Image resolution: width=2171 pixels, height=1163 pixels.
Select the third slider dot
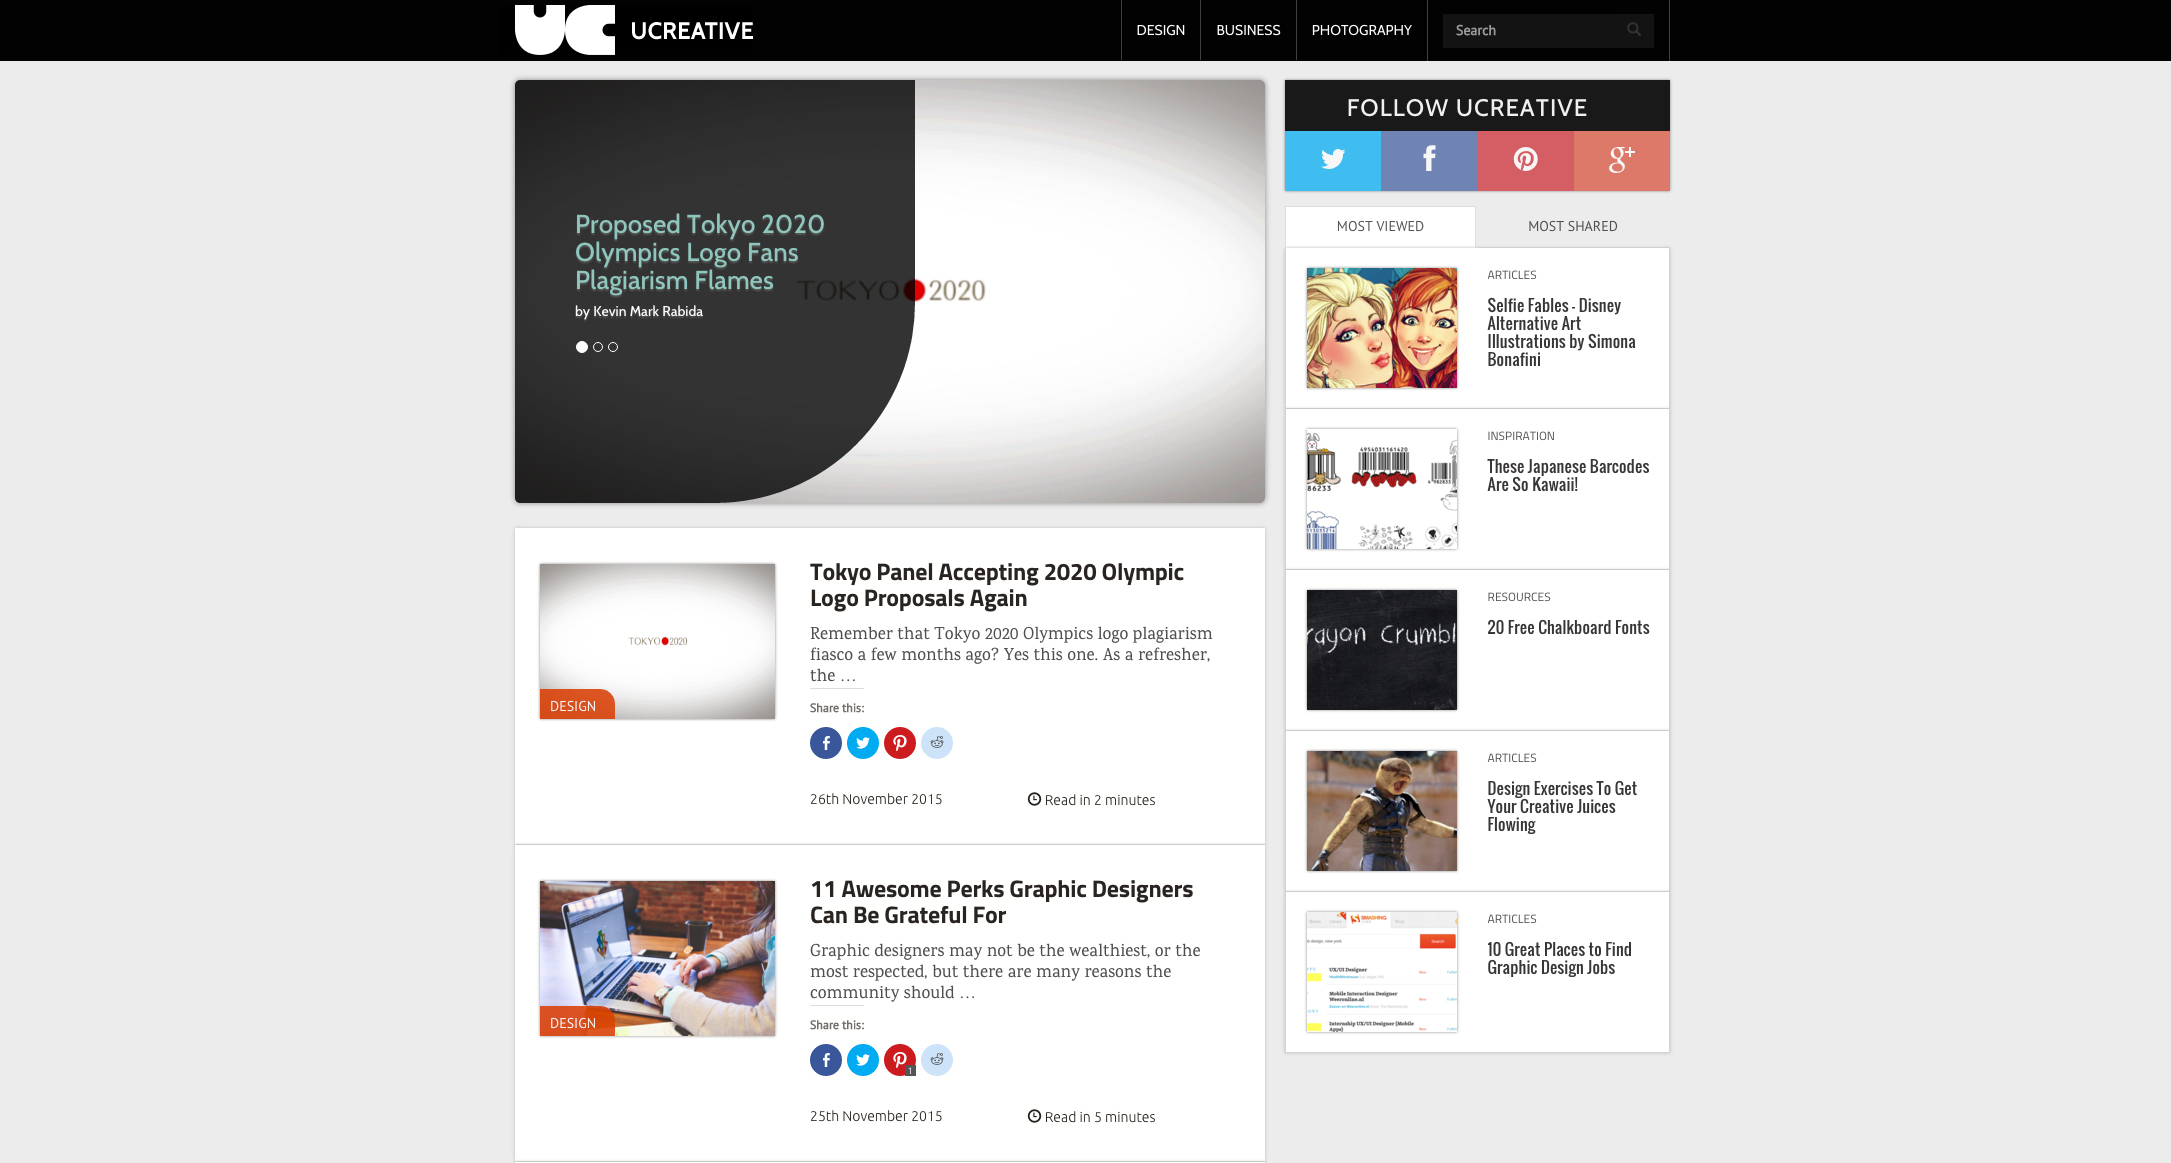point(613,347)
